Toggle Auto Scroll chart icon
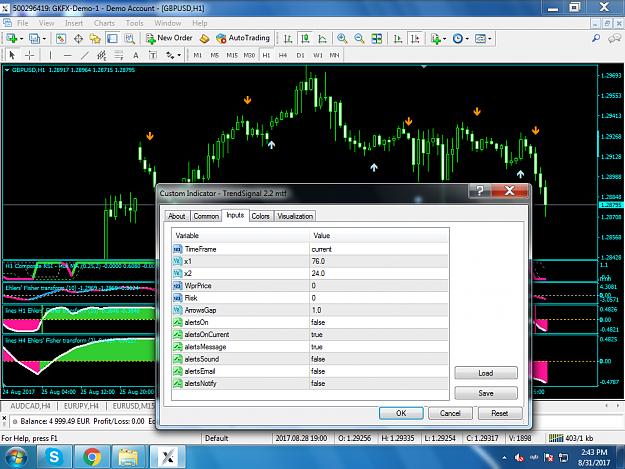 (397, 39)
